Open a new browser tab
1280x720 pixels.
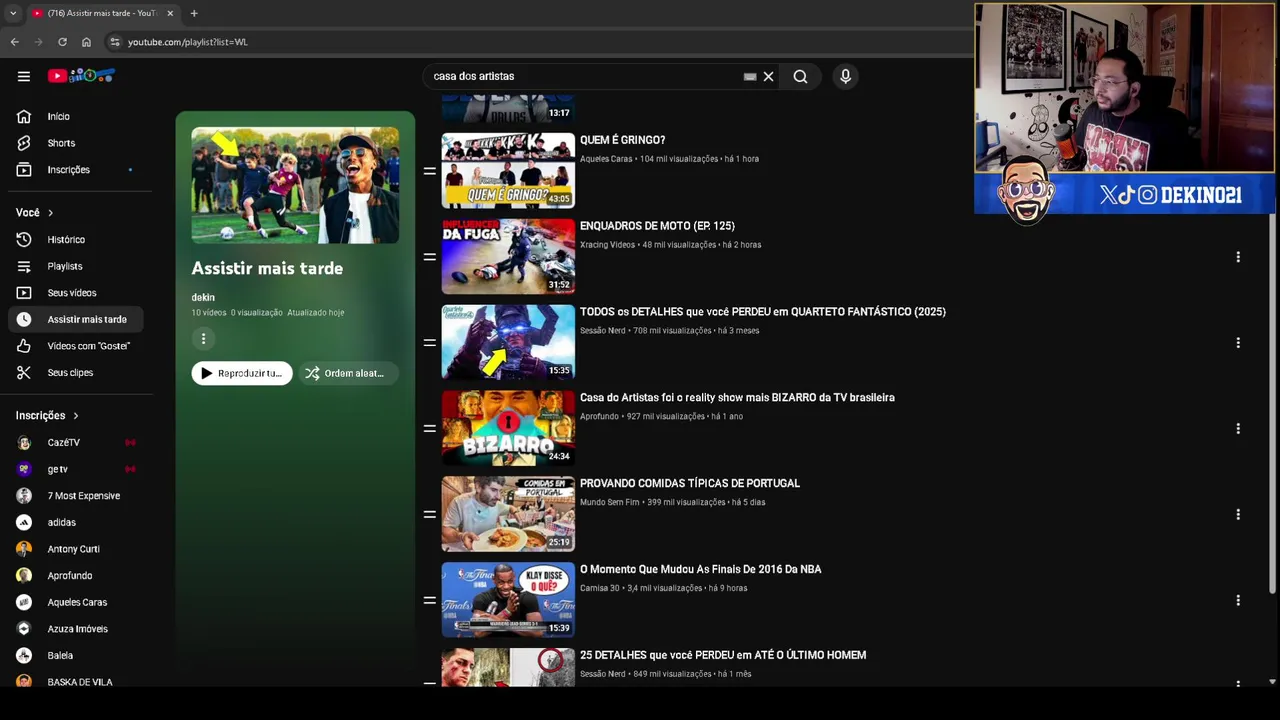coord(194,13)
